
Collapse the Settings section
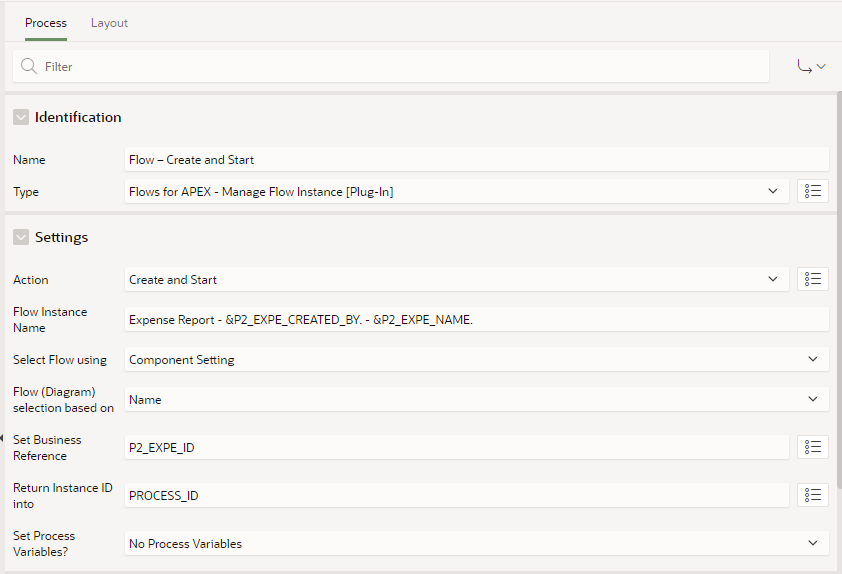21,237
